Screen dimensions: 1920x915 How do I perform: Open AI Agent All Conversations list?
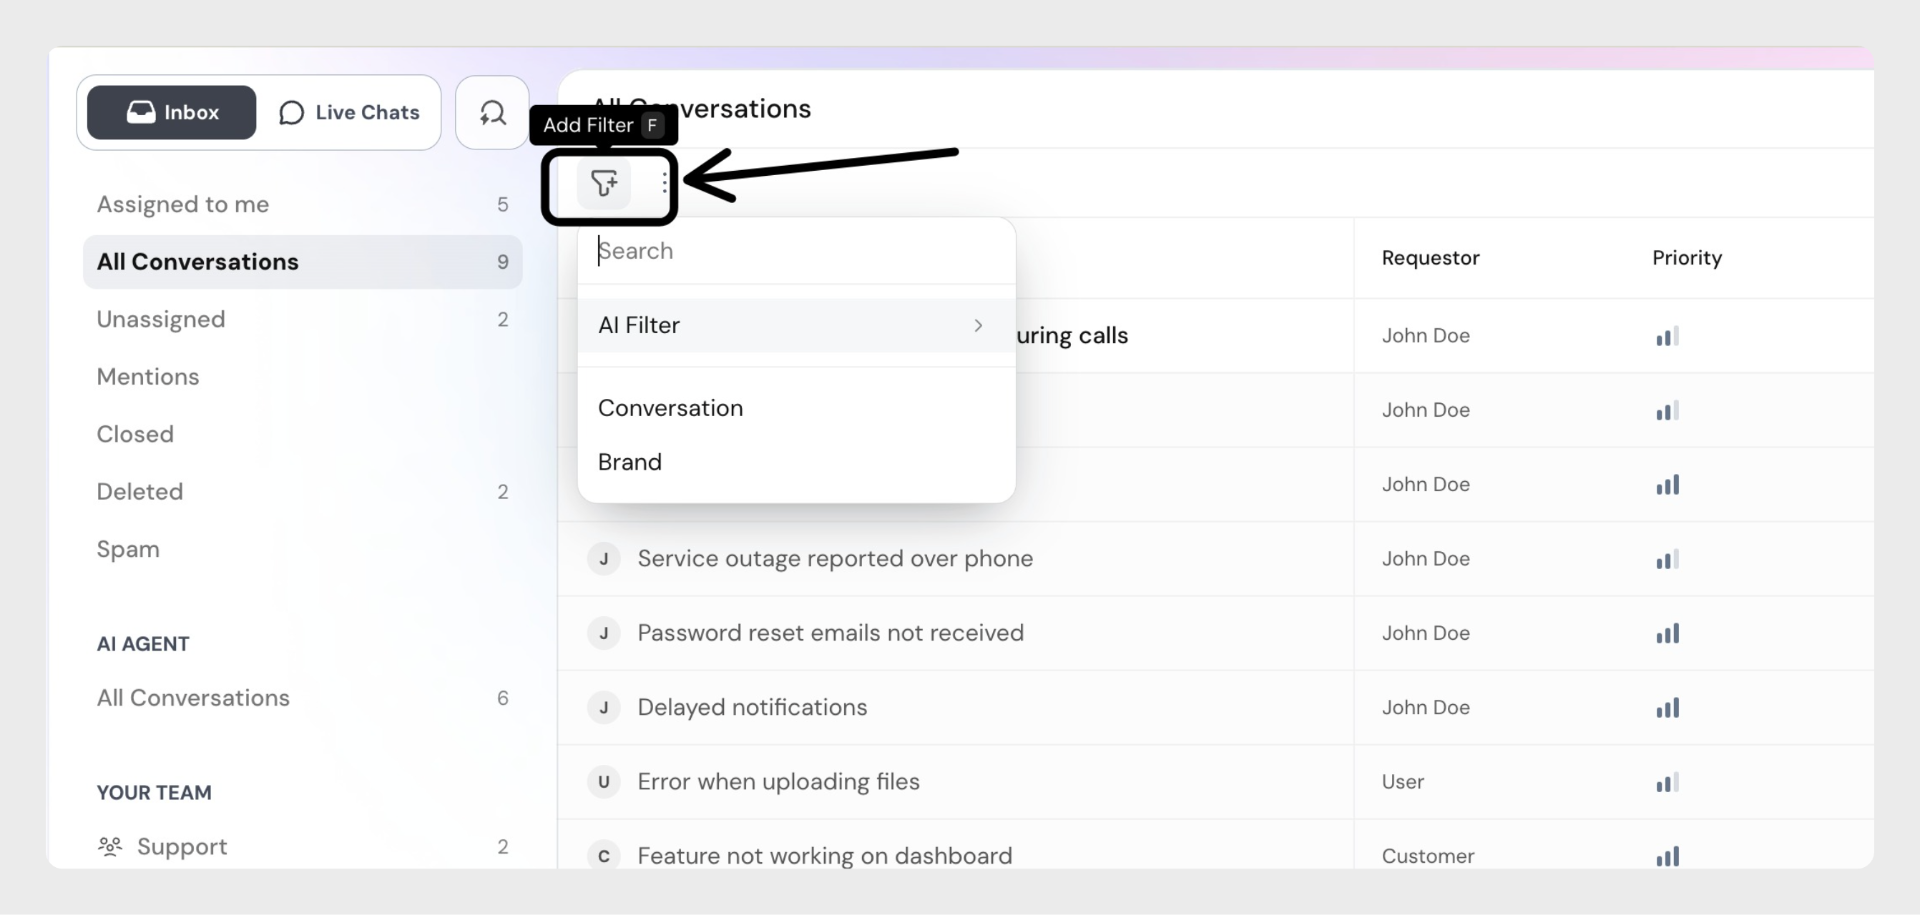pyautogui.click(x=193, y=698)
